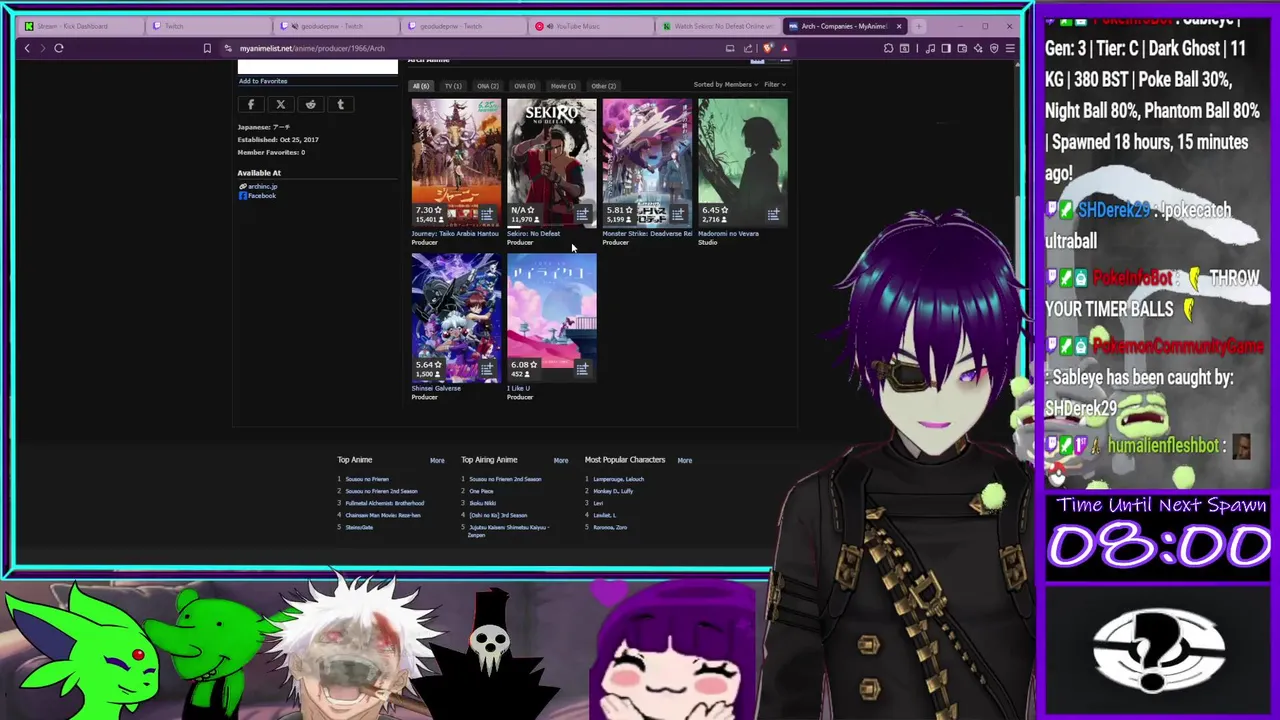This screenshot has height=720, width=1280.
Task: Add Journey: Taiko Arabia Hantou to list
Action: [x=487, y=214]
